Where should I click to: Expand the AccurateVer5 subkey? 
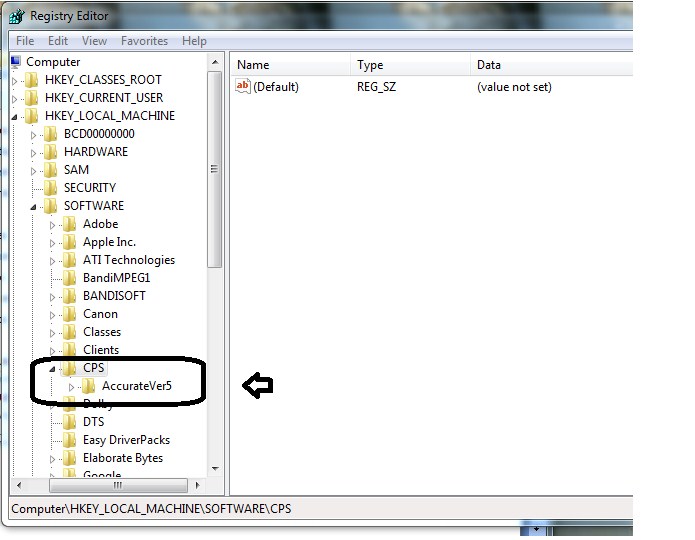pyautogui.click(x=71, y=386)
